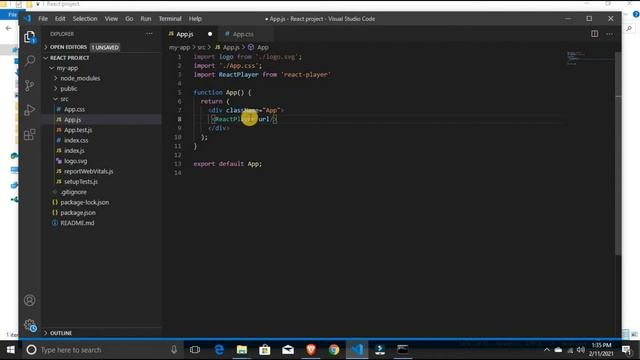
Task: Show hidden system tray icons
Action: click(x=547, y=350)
